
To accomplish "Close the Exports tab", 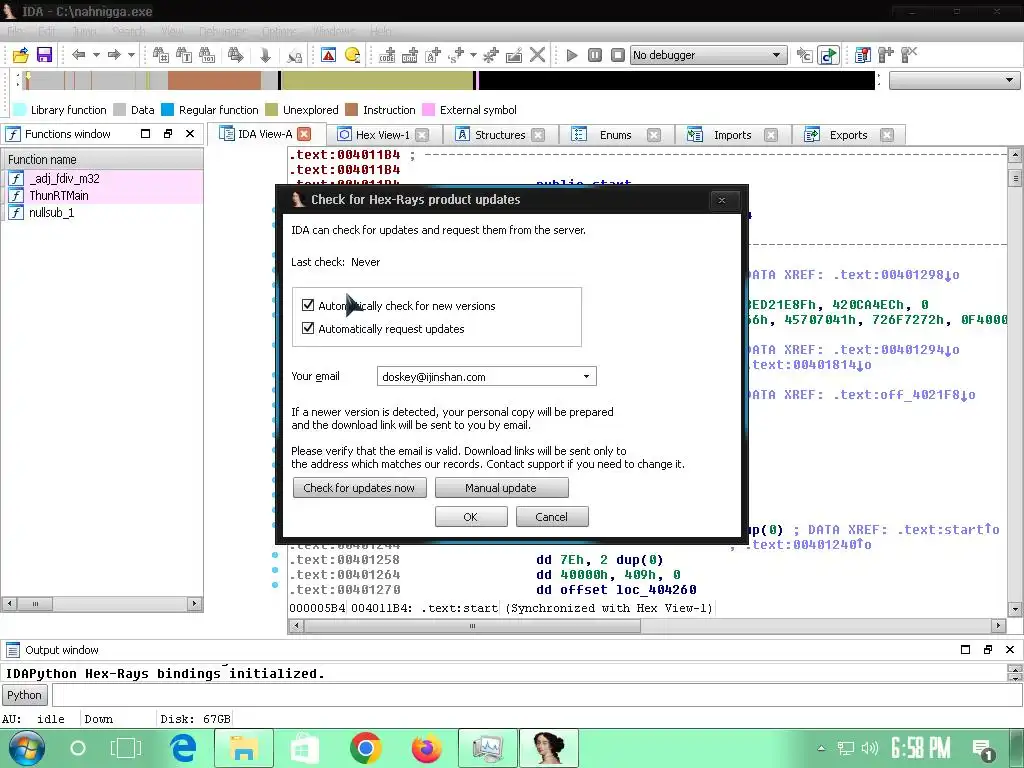I will coord(886,135).
